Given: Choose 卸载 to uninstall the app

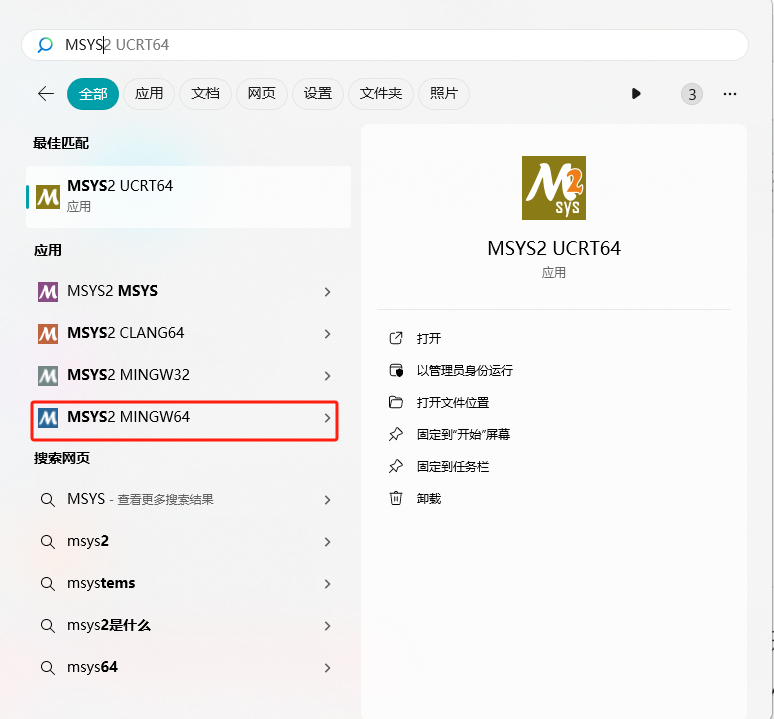Looking at the screenshot, I should pyautogui.click(x=428, y=499).
